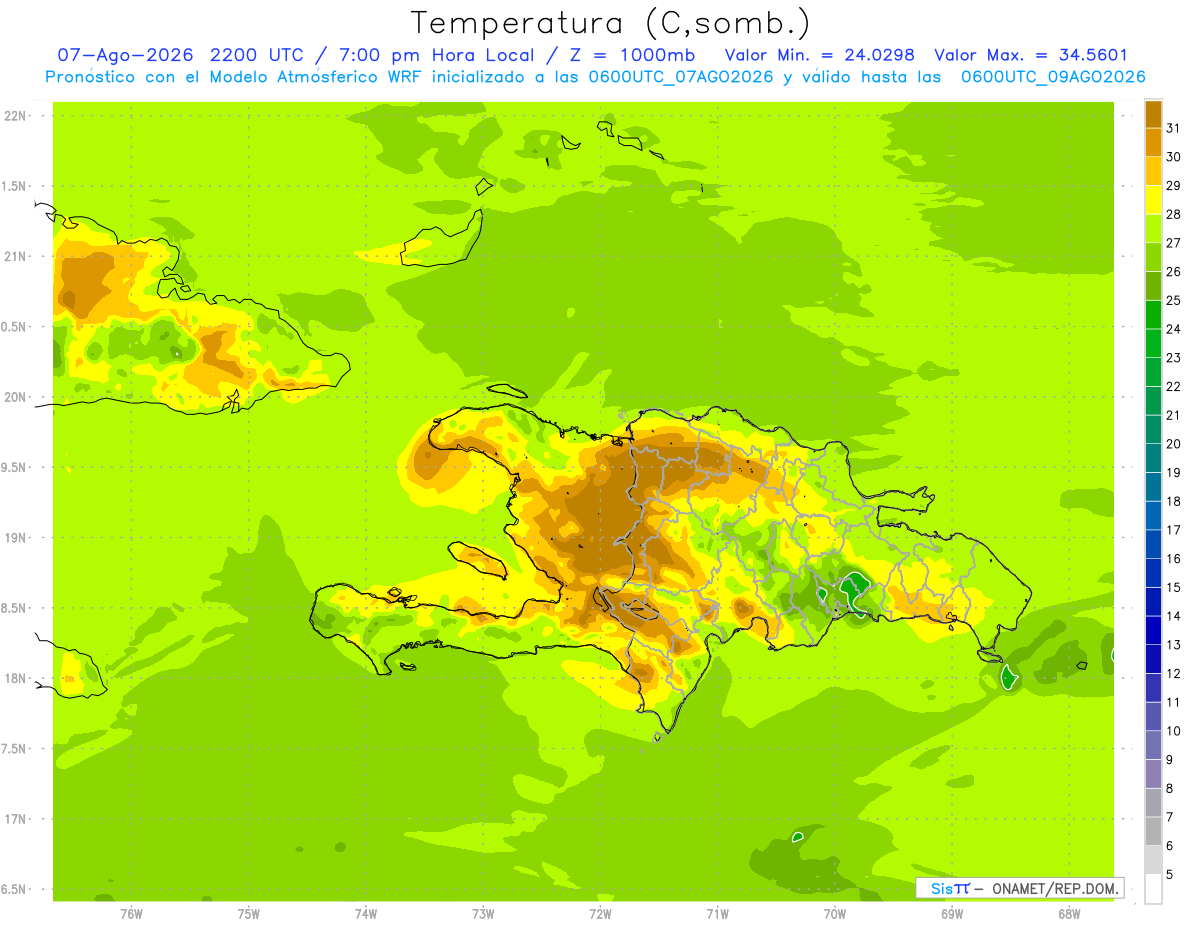Image resolution: width=1200 pixels, height=927 pixels.
Task: Select the legend swatch between 30 and 31
Action: point(1153,142)
